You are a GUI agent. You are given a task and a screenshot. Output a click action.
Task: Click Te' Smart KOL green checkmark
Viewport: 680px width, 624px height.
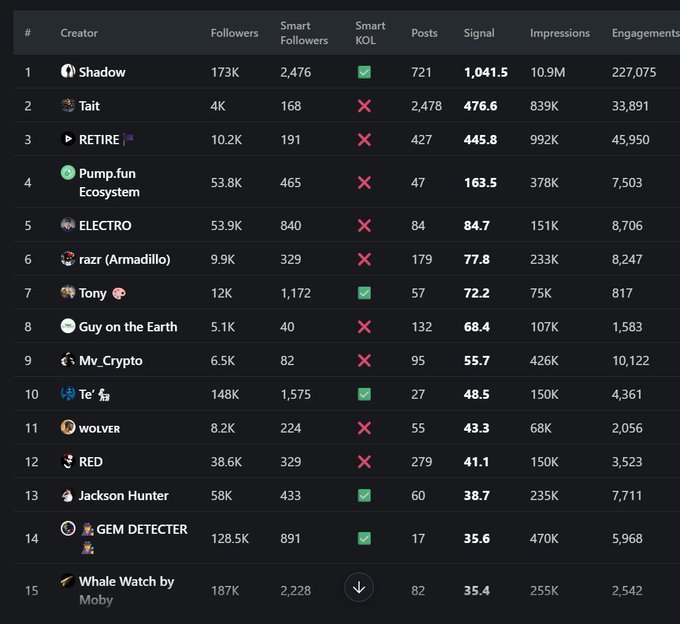[364, 394]
